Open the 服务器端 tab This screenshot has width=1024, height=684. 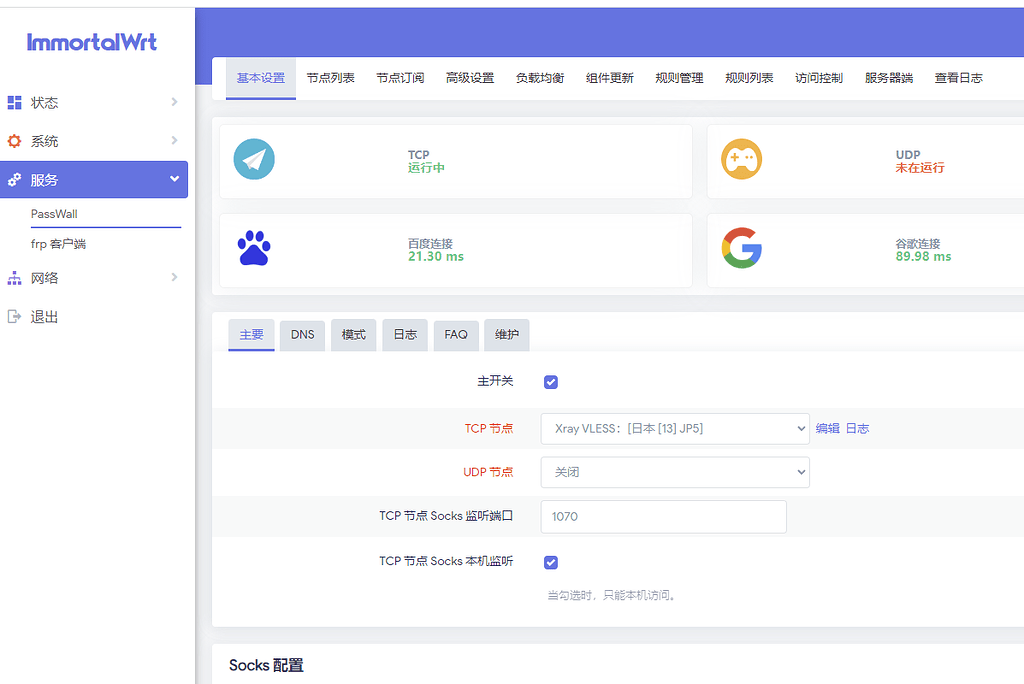(889, 78)
